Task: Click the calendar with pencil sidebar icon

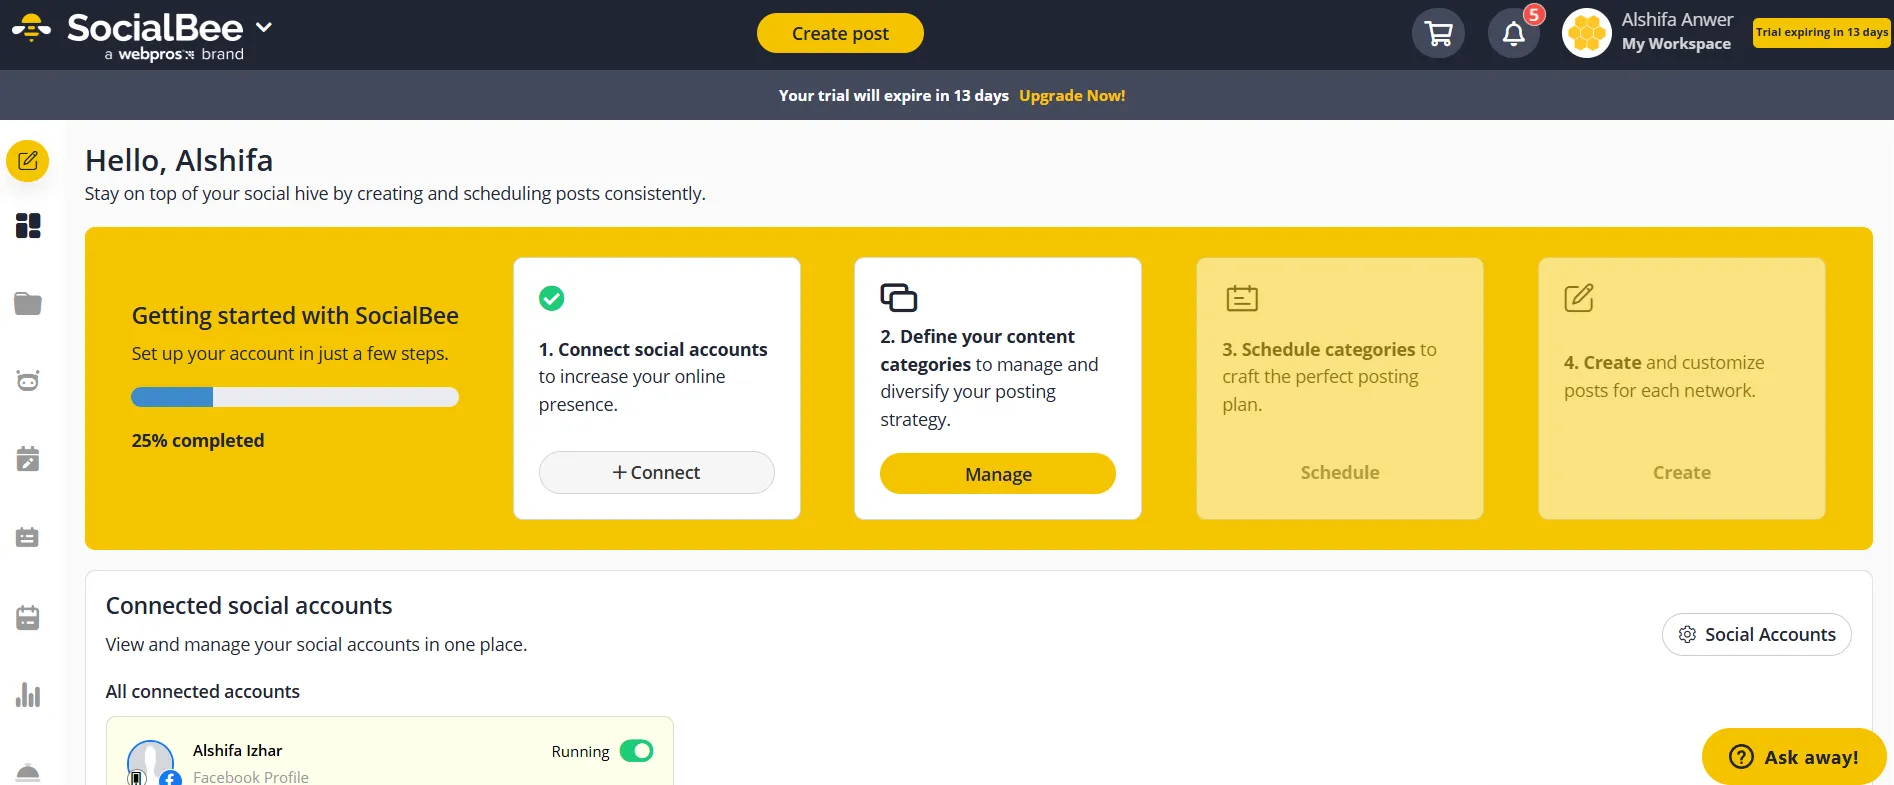Action: pos(28,459)
